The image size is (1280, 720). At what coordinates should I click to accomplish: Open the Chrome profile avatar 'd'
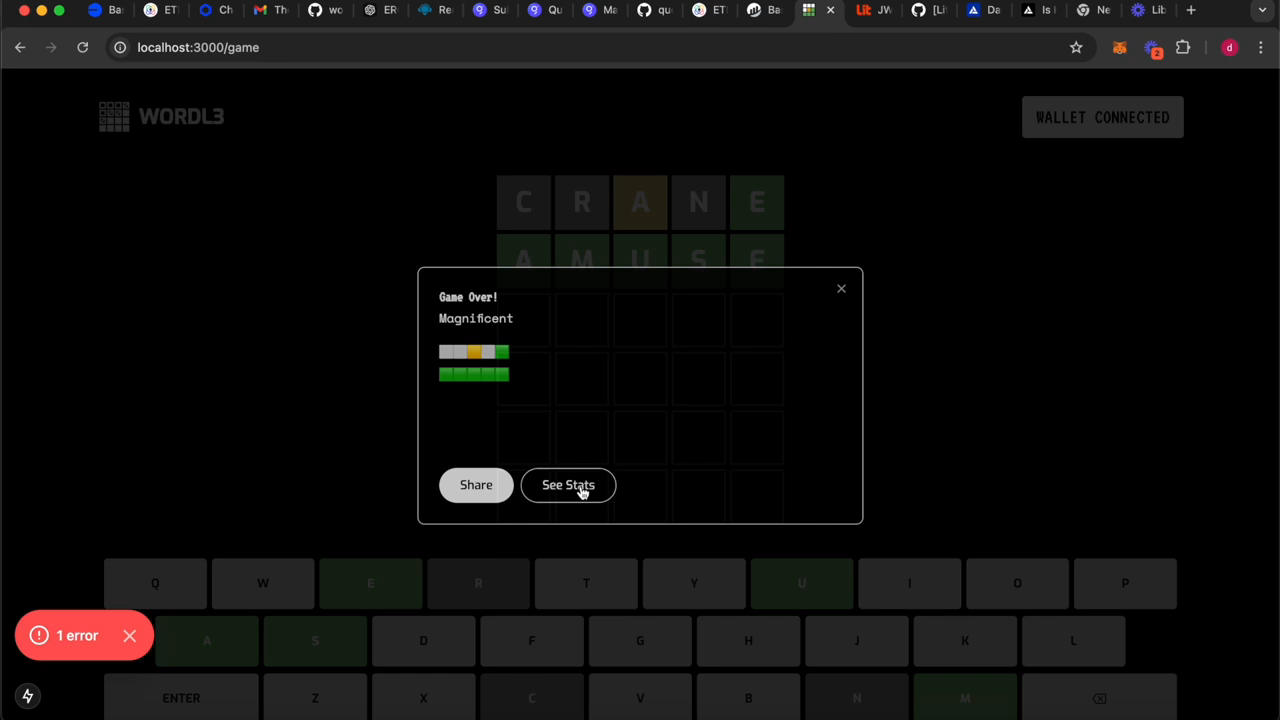point(1229,47)
